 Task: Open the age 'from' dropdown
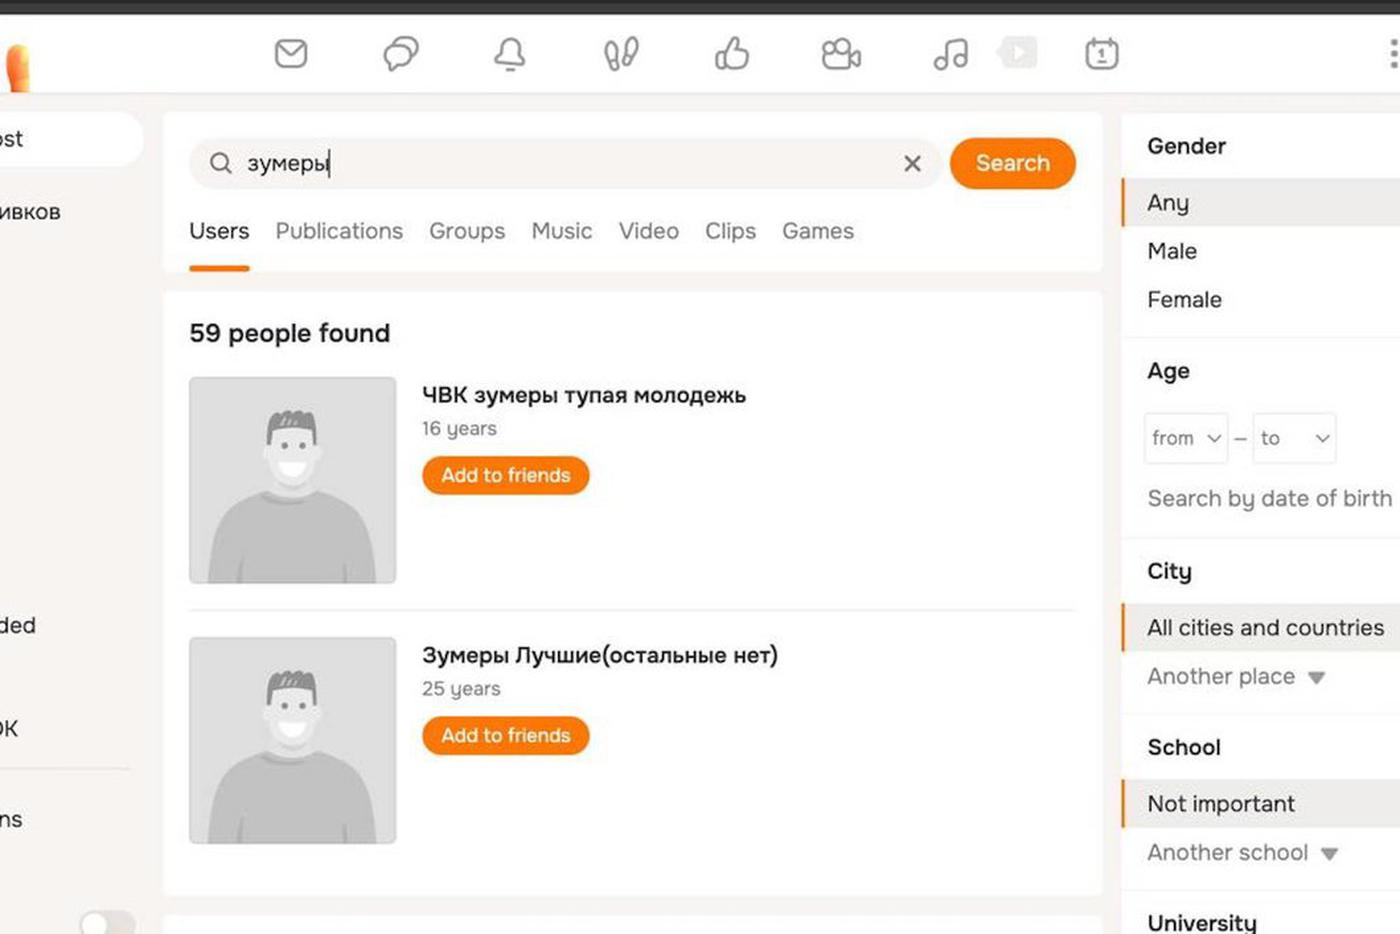coord(1186,438)
